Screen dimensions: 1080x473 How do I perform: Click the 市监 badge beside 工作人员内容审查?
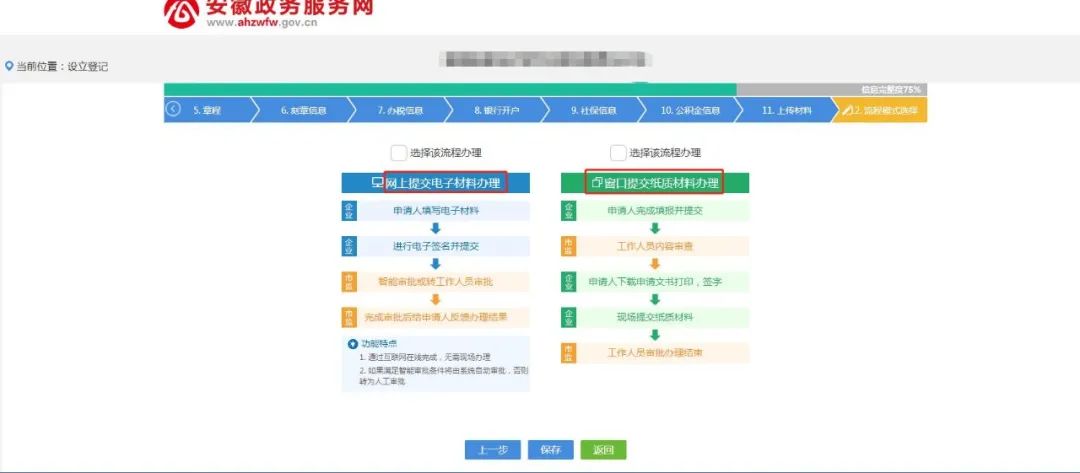569,246
